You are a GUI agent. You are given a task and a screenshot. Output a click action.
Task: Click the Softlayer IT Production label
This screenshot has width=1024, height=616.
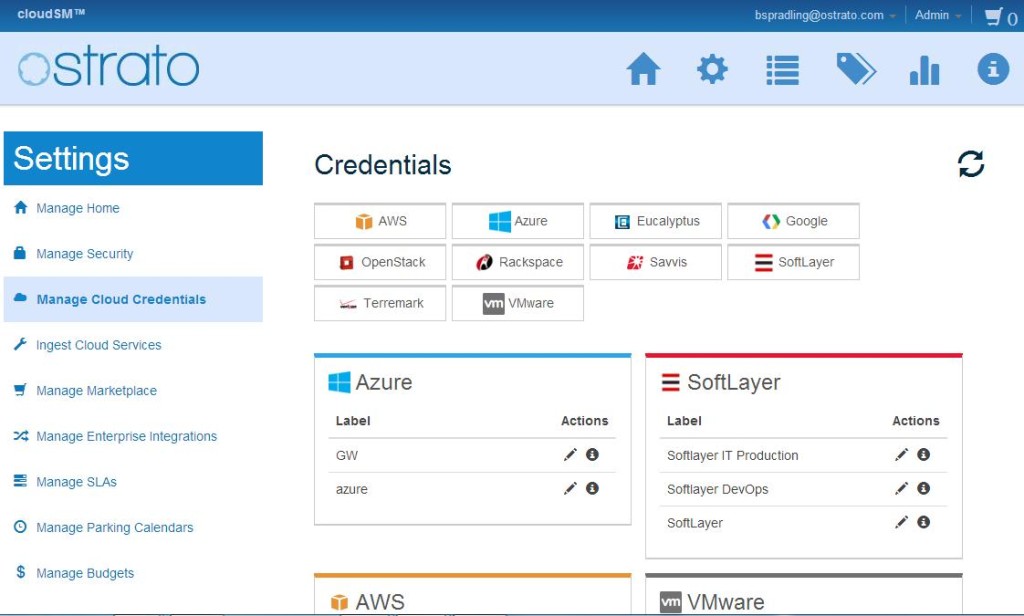click(x=733, y=455)
